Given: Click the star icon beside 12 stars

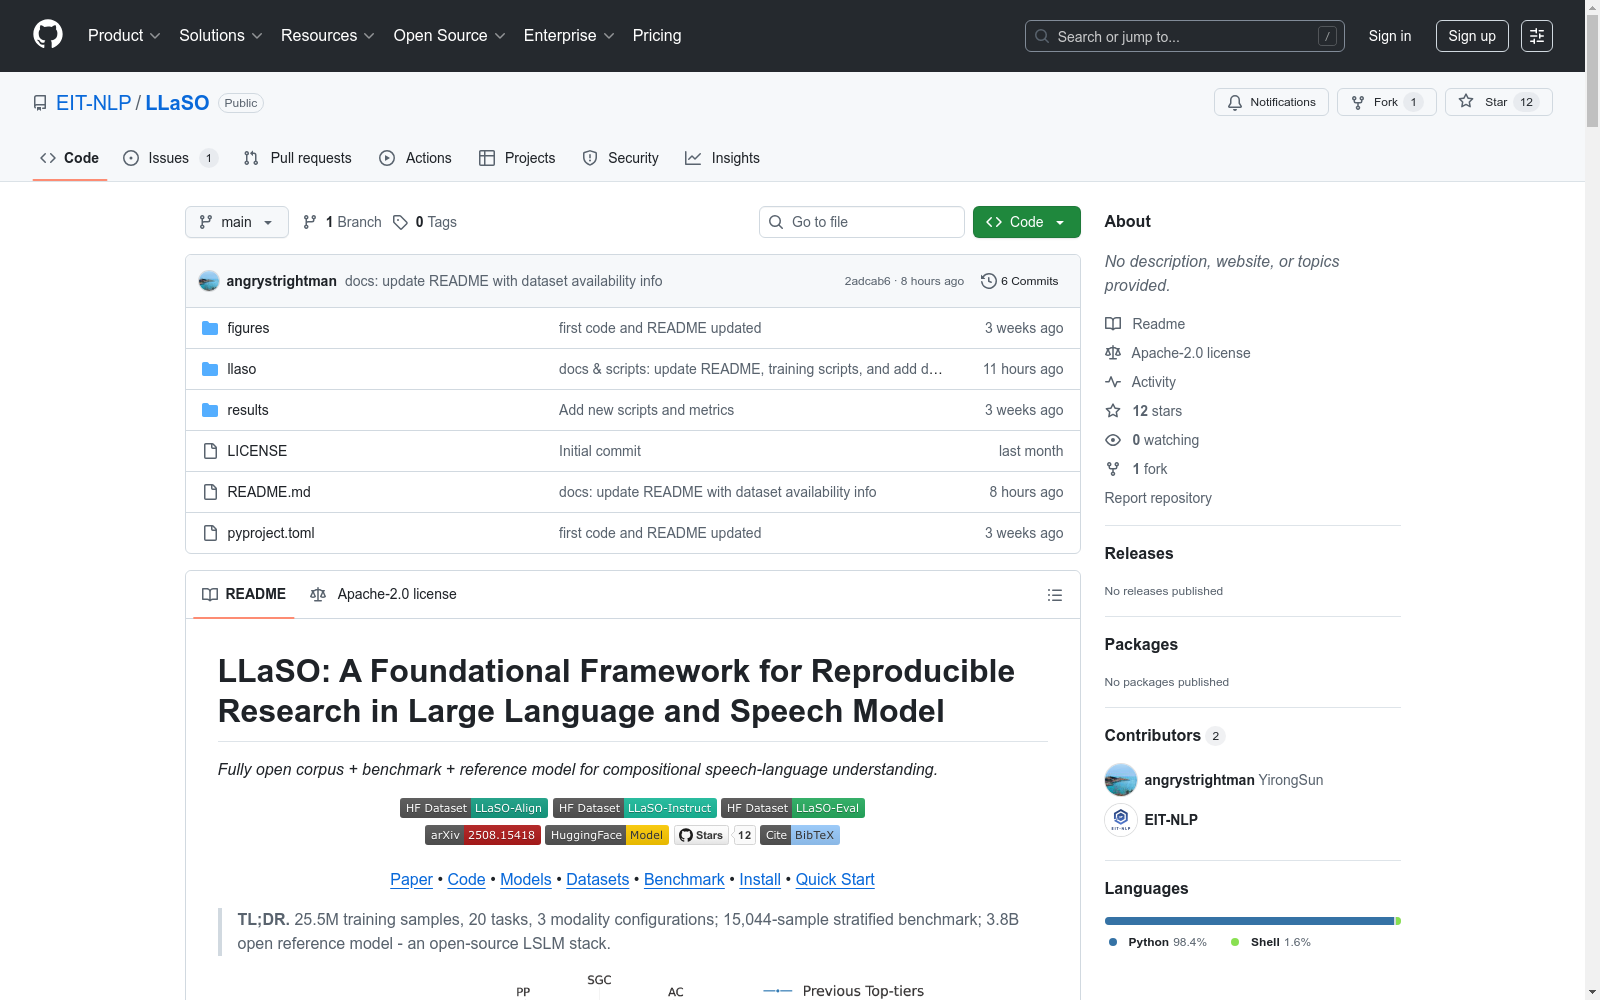Looking at the screenshot, I should (1113, 411).
